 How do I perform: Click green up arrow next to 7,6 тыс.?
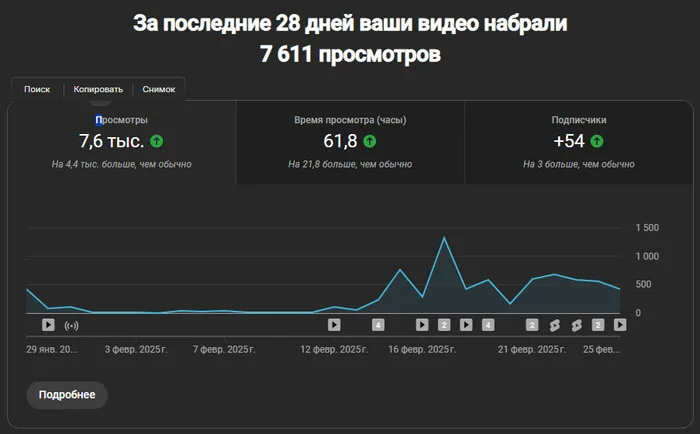[x=156, y=142]
